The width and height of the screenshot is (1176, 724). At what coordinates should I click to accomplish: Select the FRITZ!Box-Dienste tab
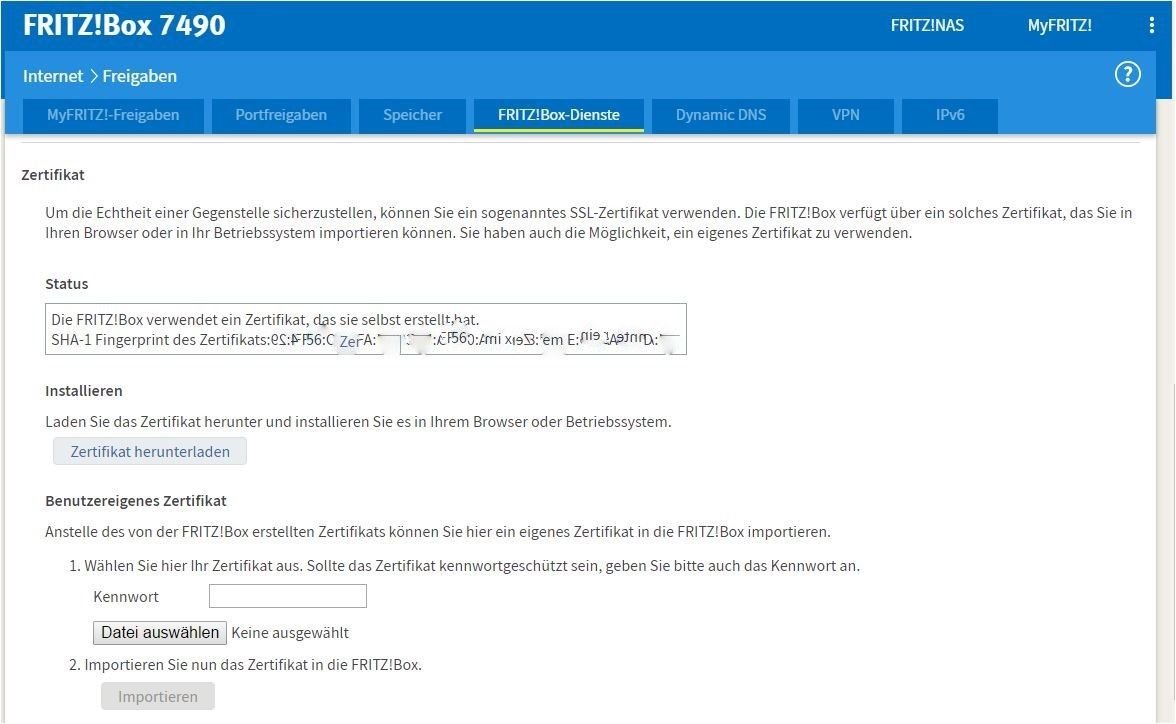click(x=559, y=116)
